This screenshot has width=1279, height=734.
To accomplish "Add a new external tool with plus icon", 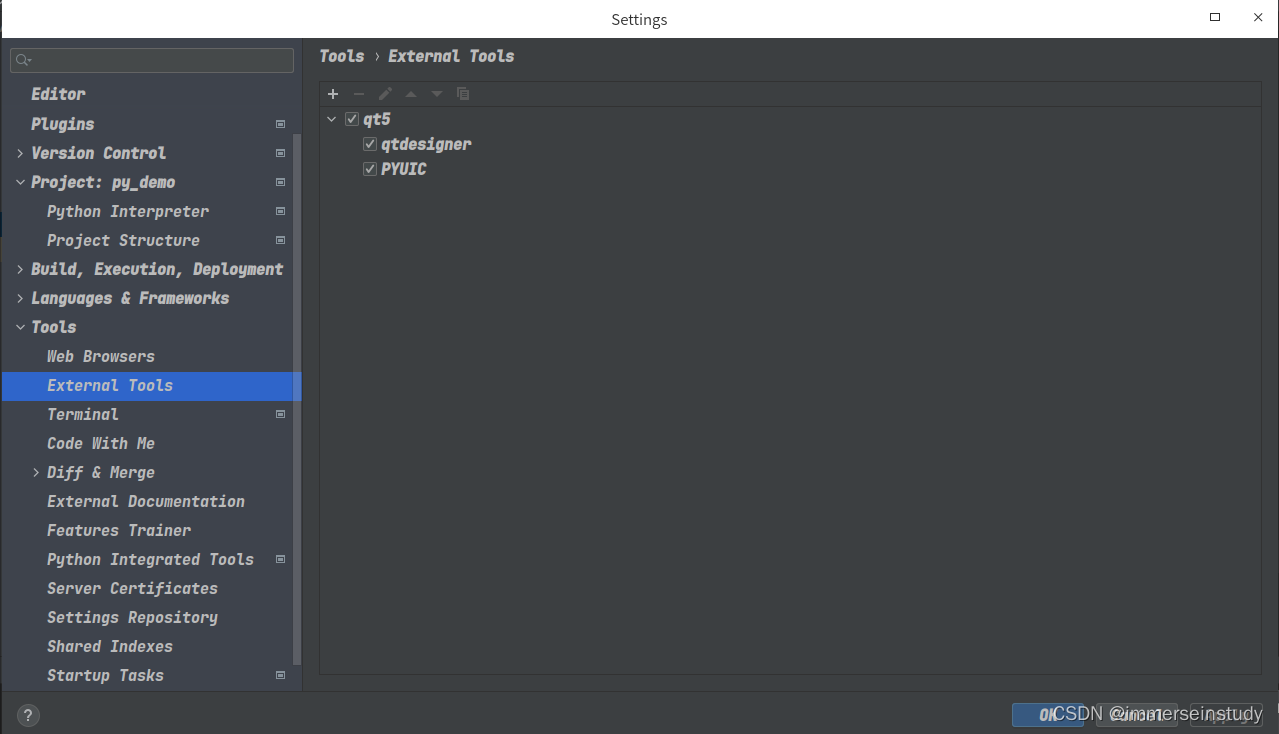I will pyautogui.click(x=333, y=94).
